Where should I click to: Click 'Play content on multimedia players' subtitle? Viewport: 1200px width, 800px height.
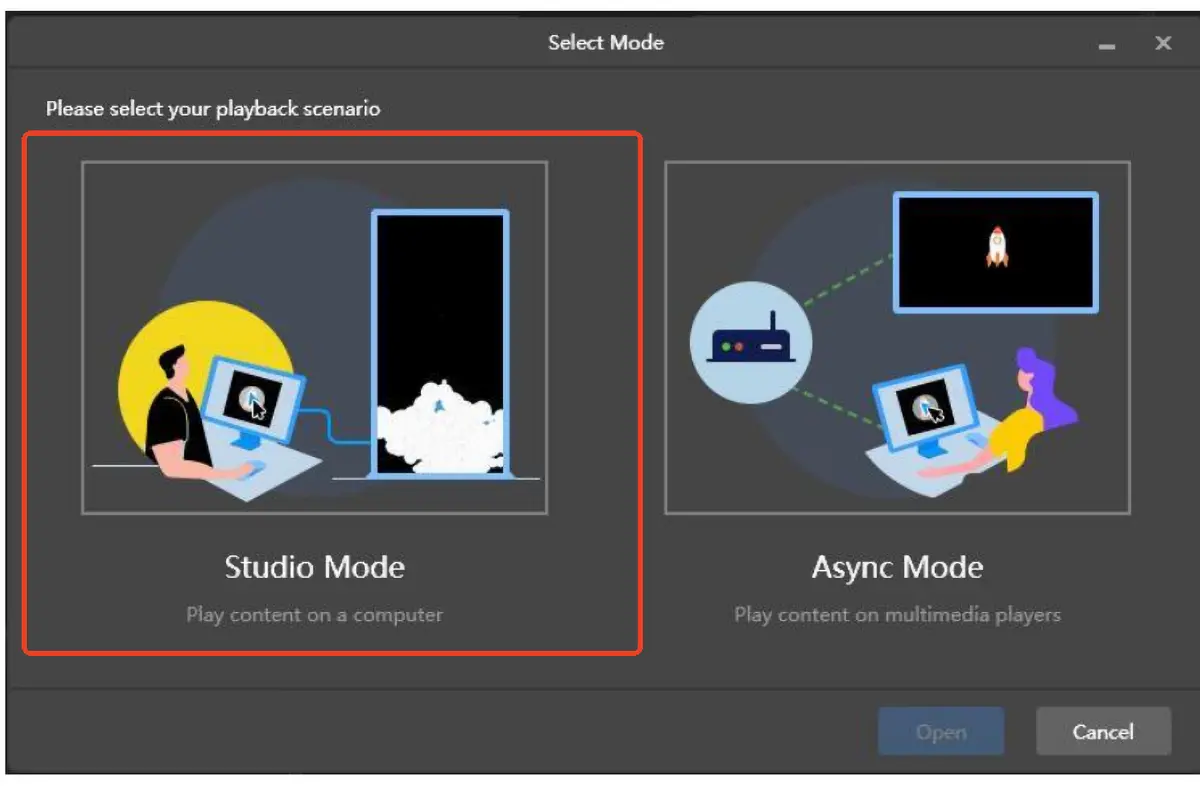pyautogui.click(x=897, y=615)
